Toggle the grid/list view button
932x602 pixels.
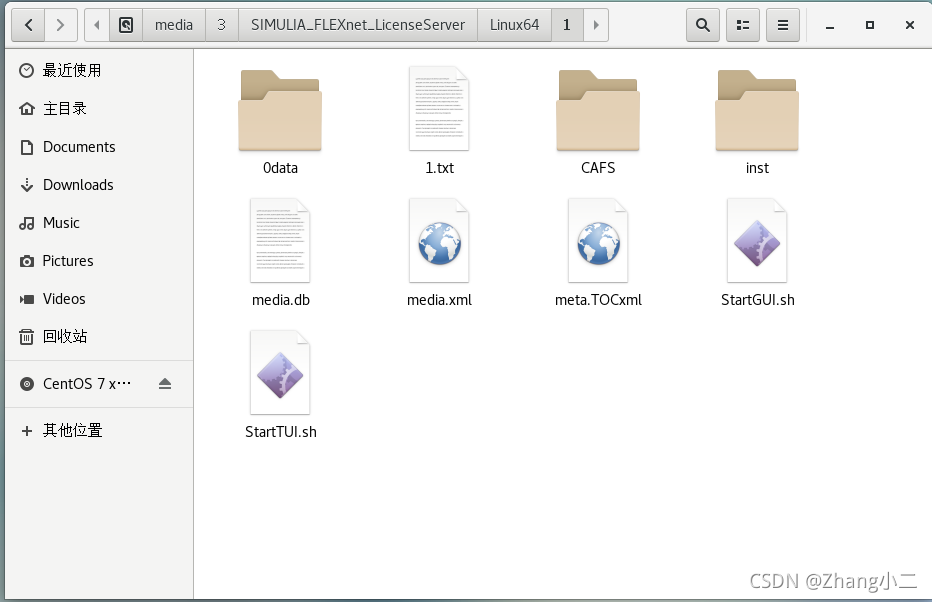(x=742, y=25)
